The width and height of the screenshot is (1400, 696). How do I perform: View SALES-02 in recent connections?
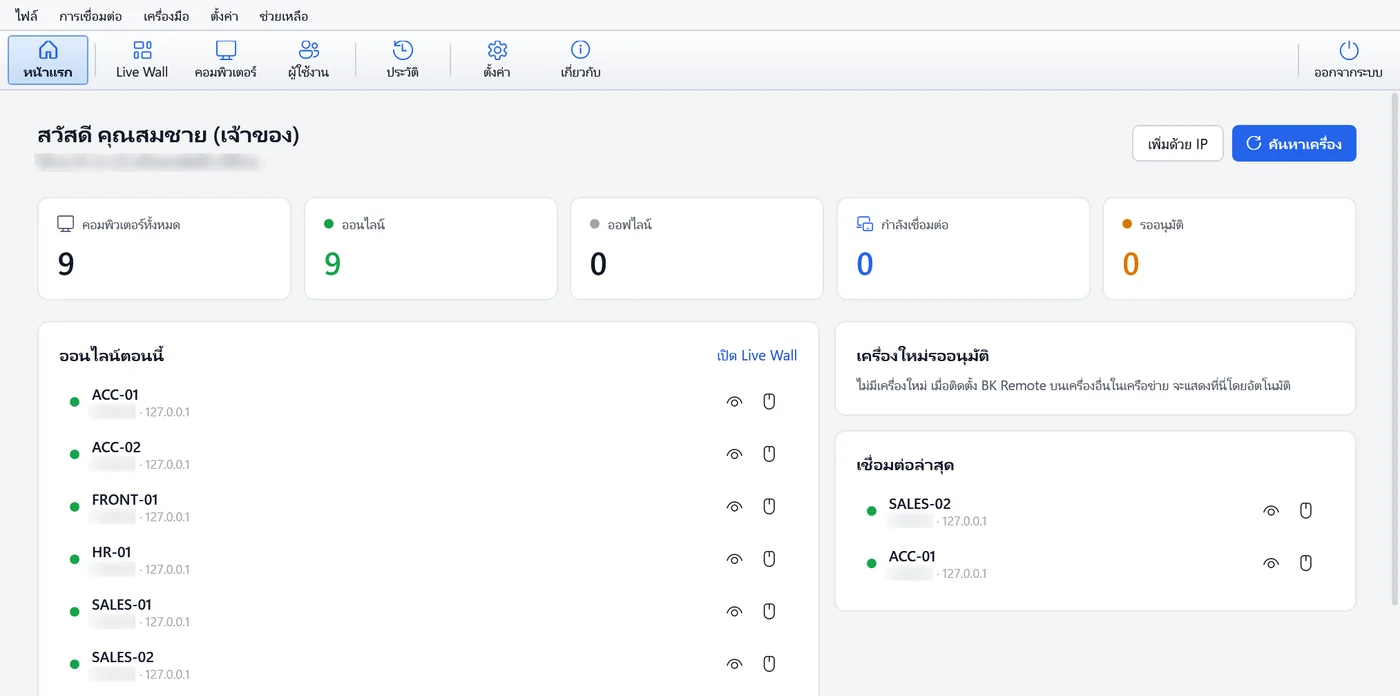pos(1271,511)
